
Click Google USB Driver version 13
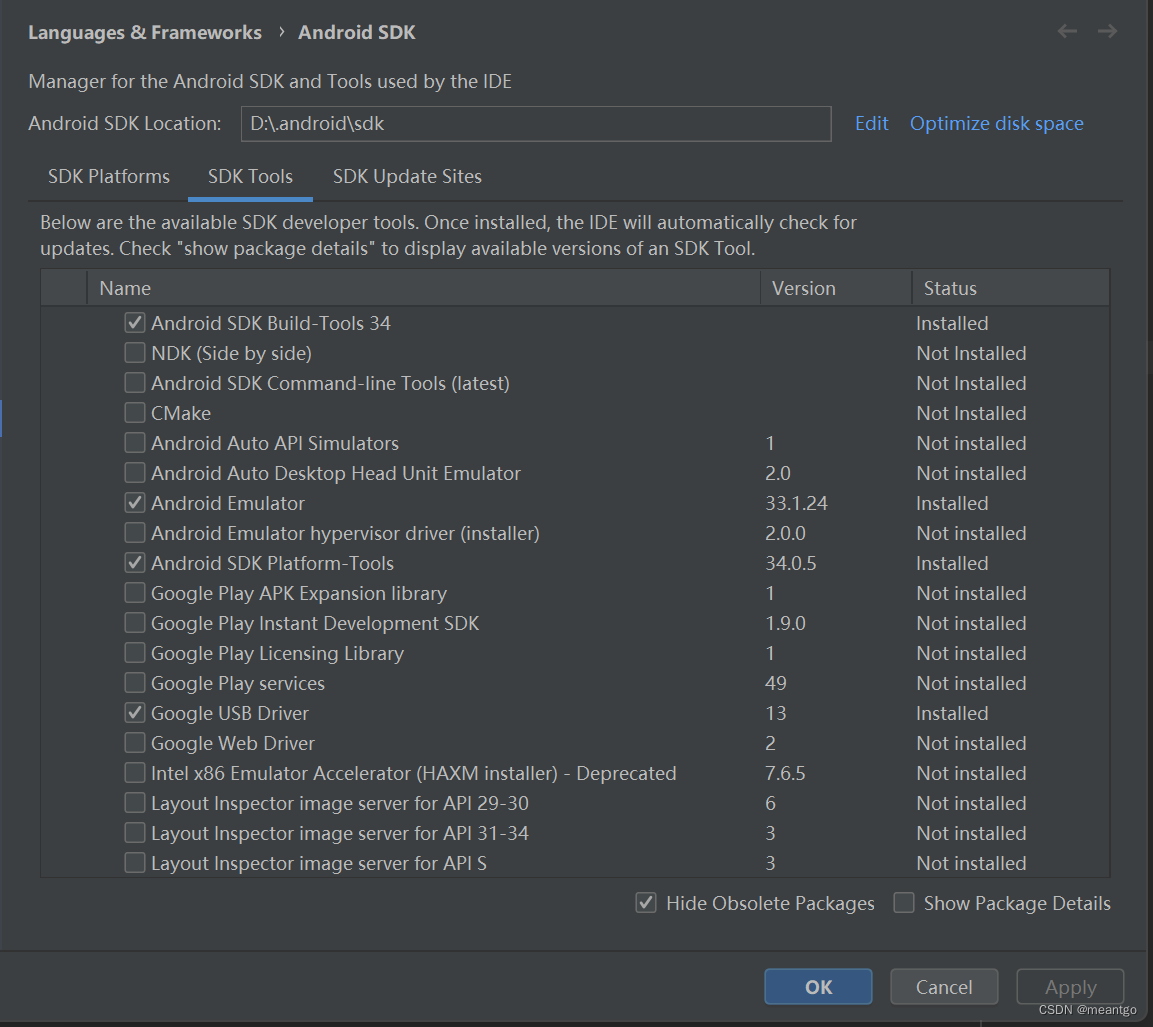coord(776,713)
